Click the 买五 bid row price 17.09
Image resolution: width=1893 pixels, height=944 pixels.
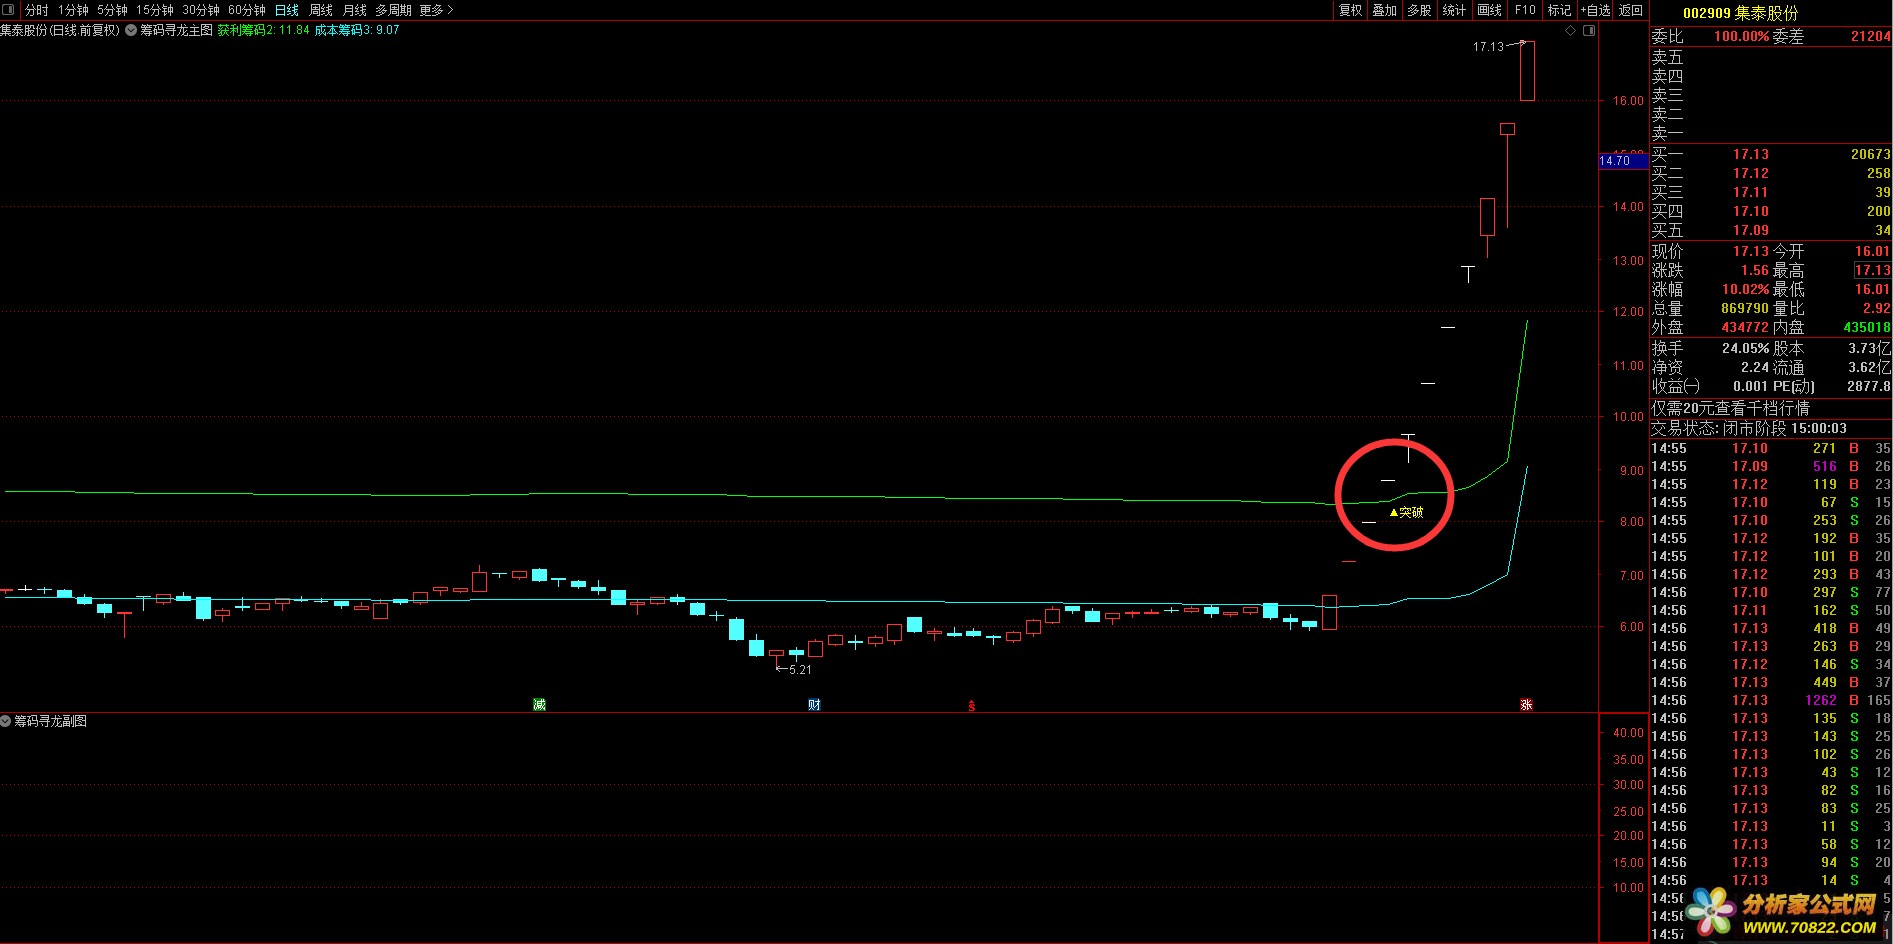point(1751,230)
